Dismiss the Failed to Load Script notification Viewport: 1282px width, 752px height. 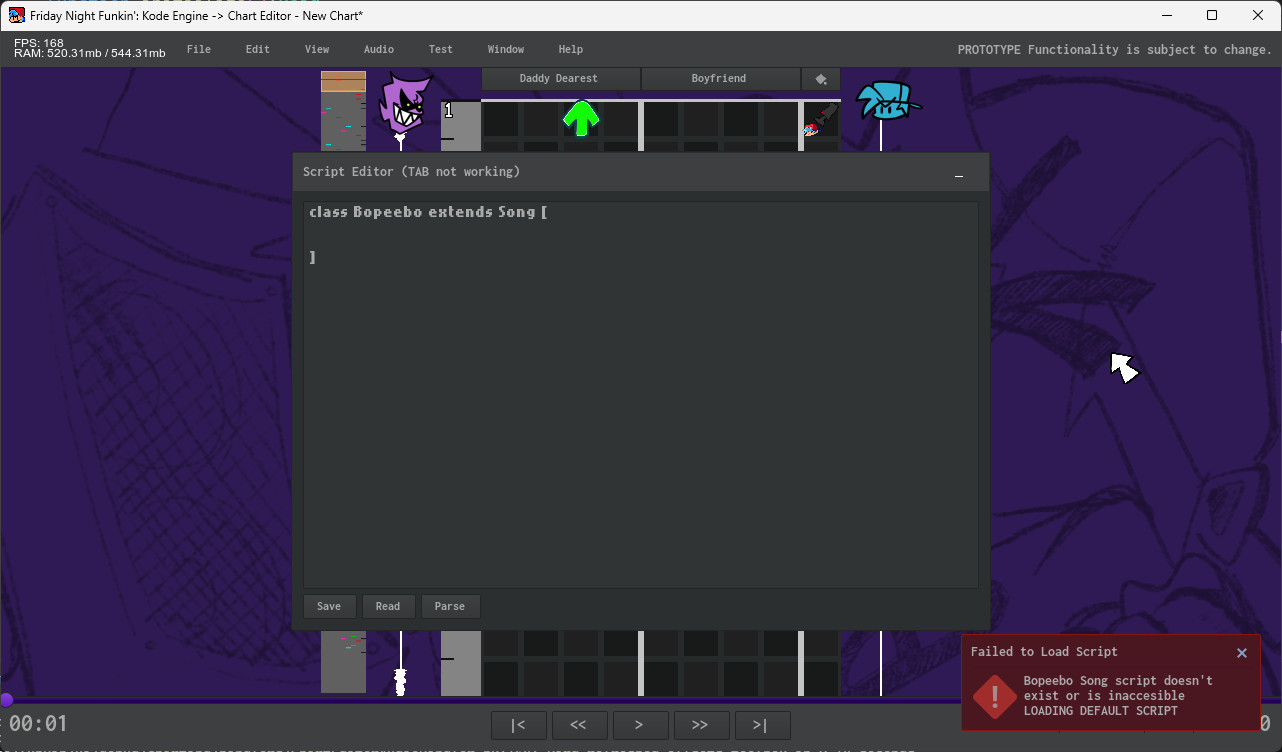pyautogui.click(x=1242, y=653)
